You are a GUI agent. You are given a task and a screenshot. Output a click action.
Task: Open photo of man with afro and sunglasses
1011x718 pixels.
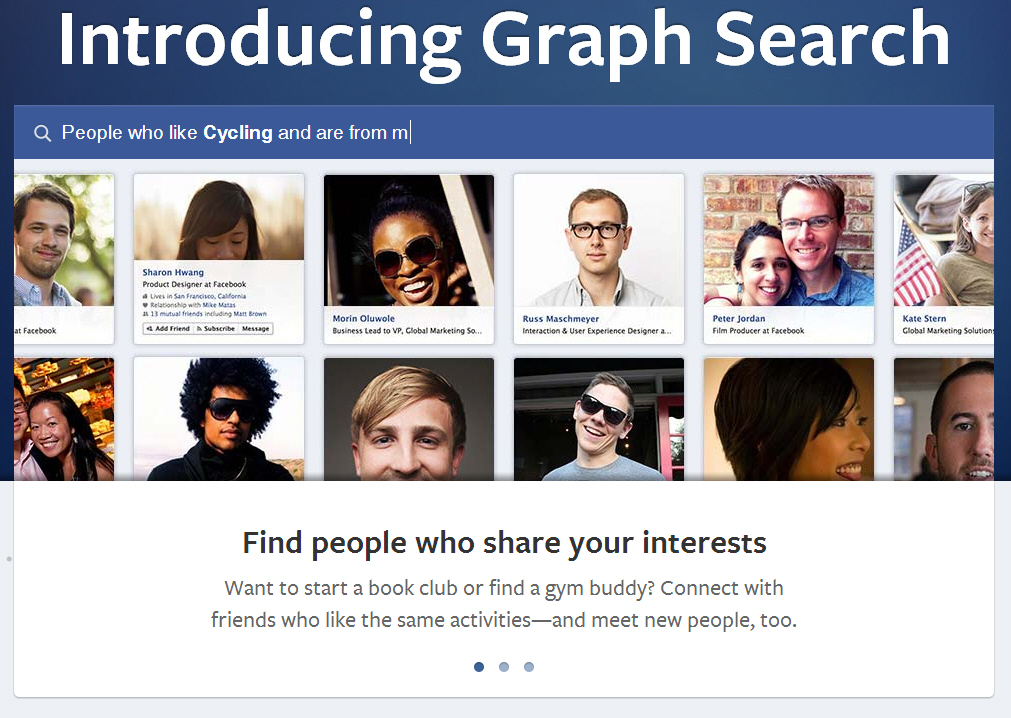click(x=219, y=420)
